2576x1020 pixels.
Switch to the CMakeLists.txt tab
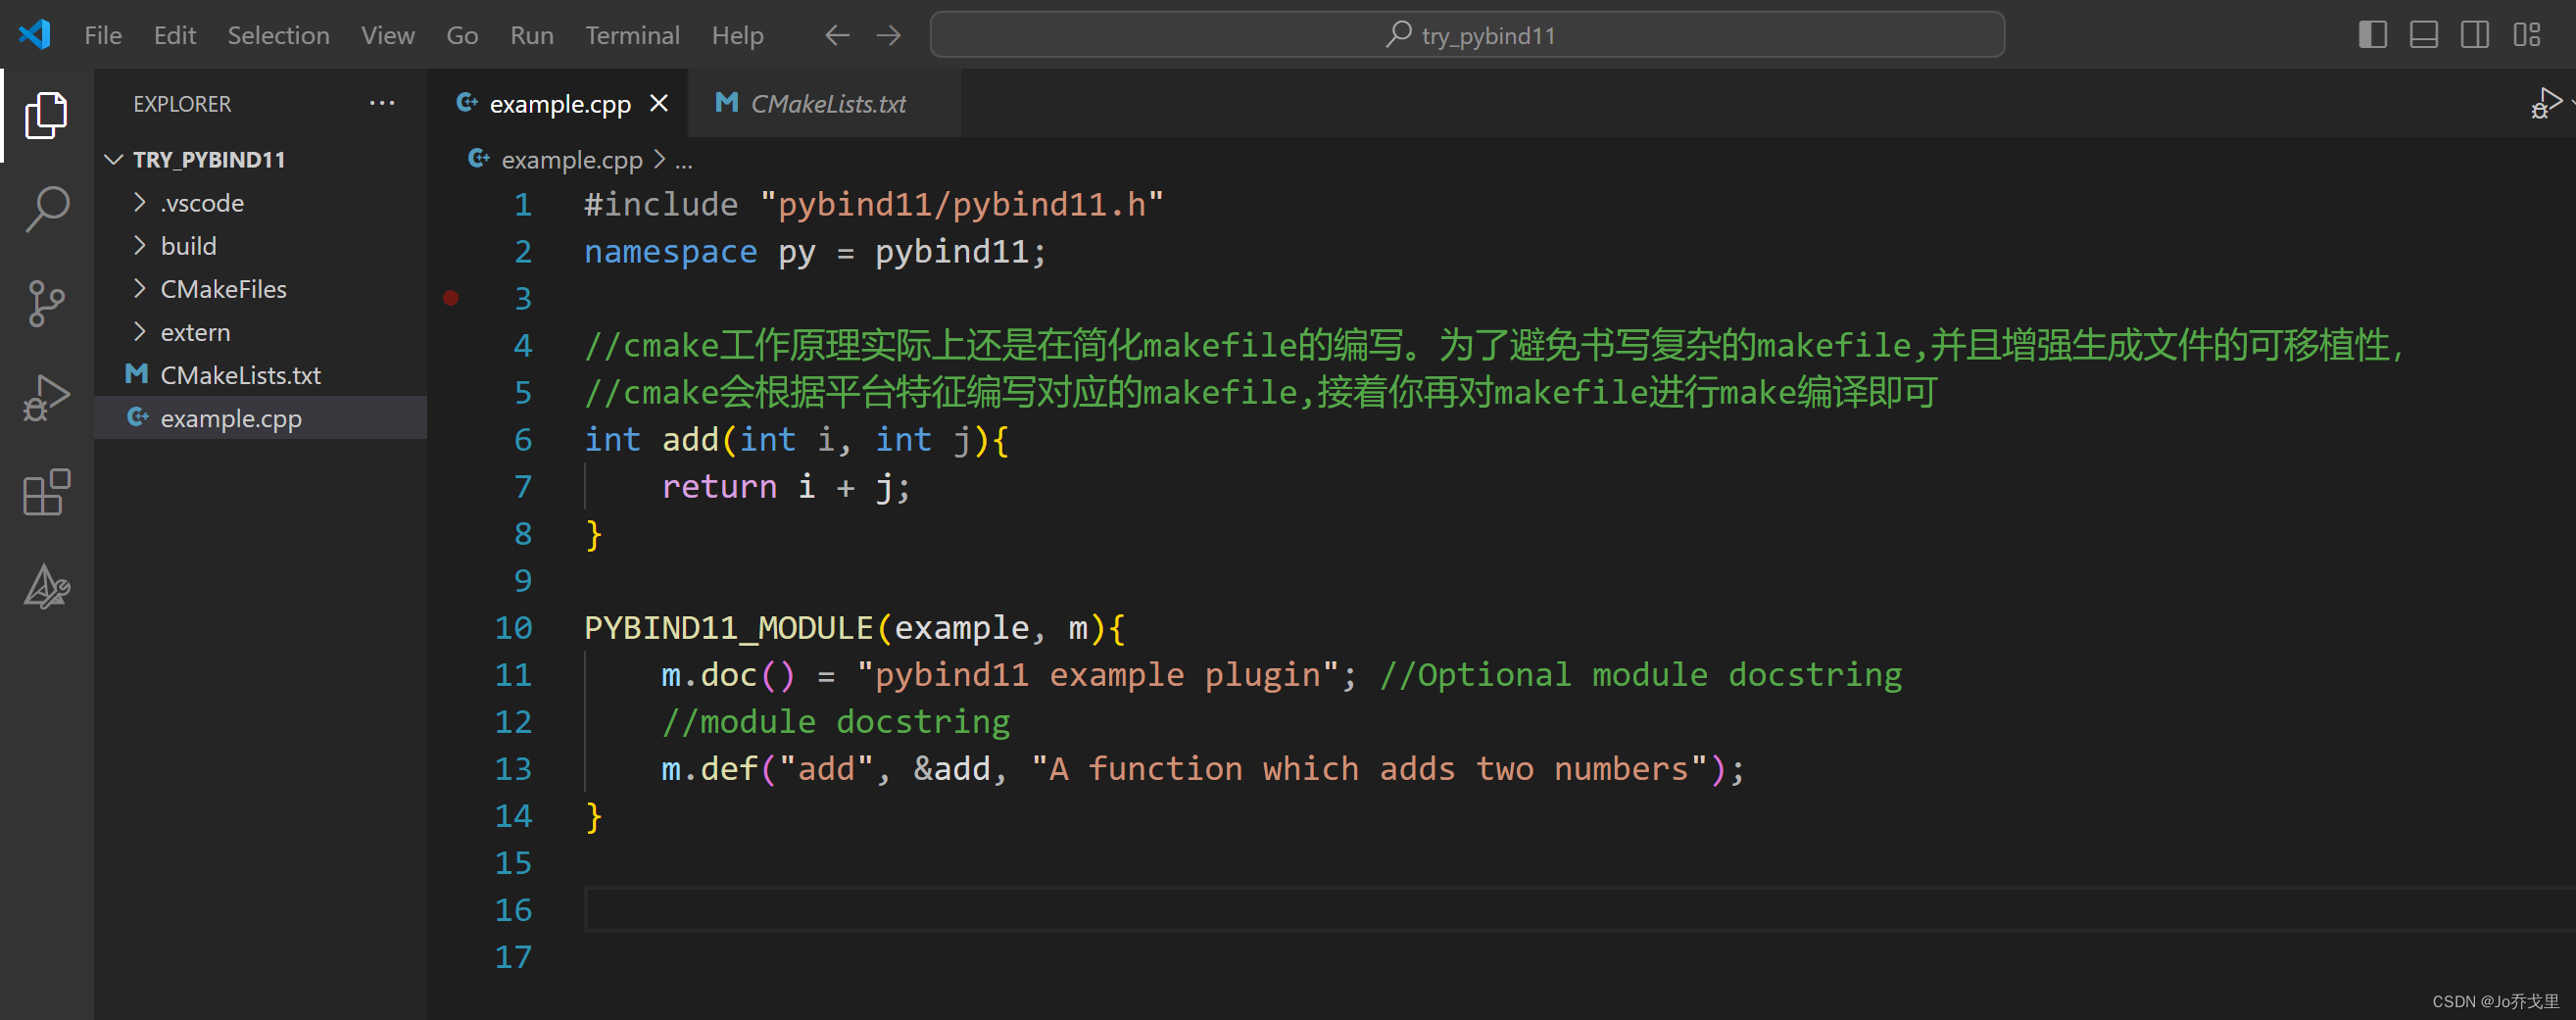point(828,103)
